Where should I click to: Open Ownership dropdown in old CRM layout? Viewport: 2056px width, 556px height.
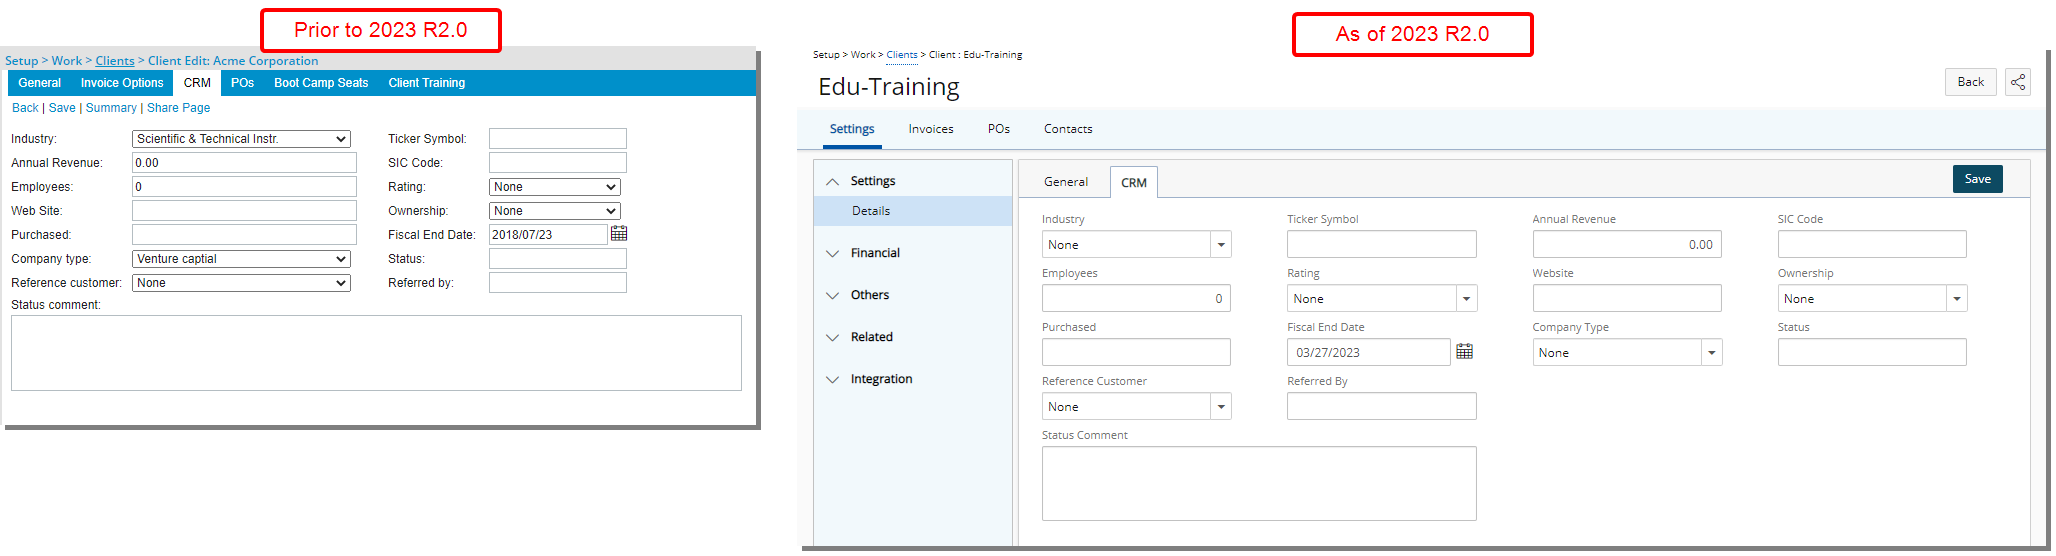pyautogui.click(x=555, y=211)
